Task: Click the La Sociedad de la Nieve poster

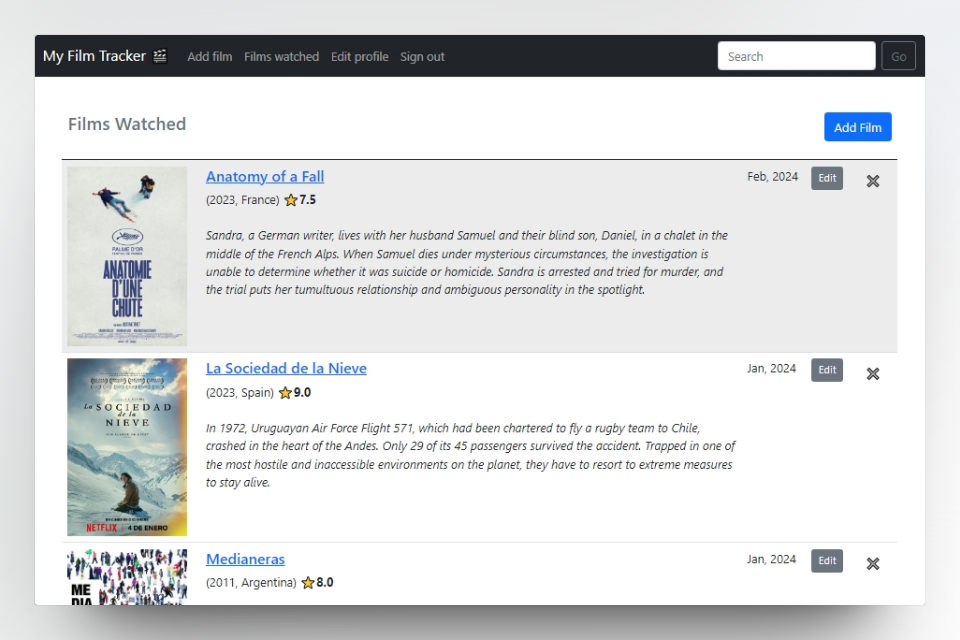Action: tap(127, 447)
